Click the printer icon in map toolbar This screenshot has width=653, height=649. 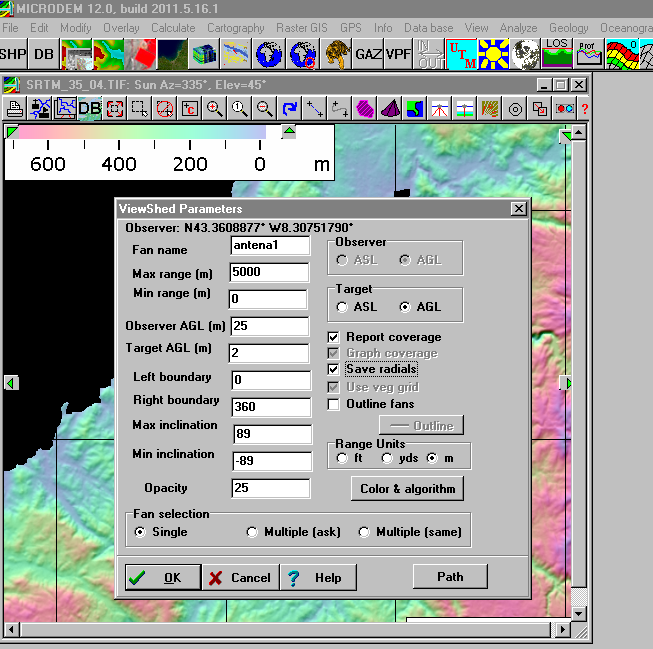[x=15, y=109]
